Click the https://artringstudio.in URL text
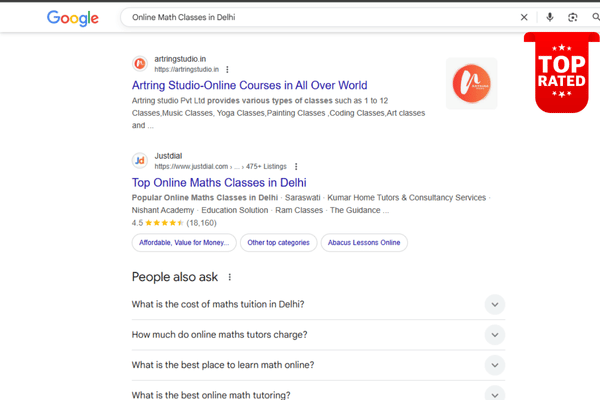This screenshot has width=600, height=400. coord(187,69)
